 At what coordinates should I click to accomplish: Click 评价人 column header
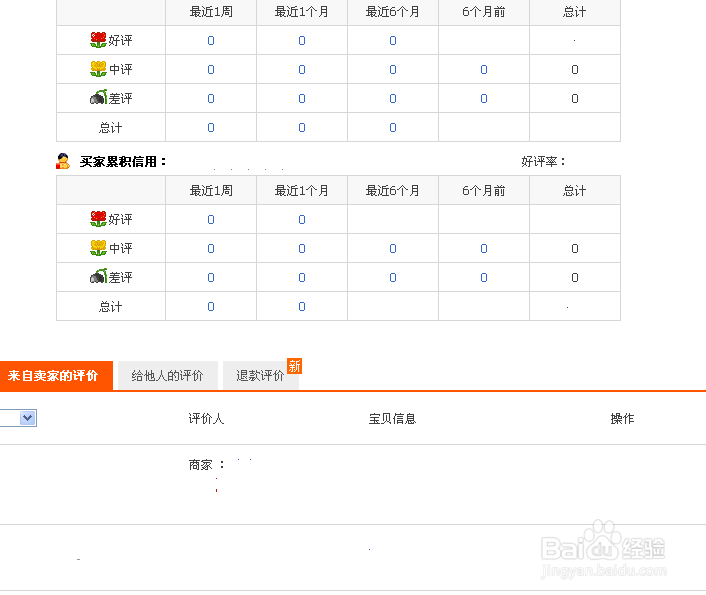(206, 418)
